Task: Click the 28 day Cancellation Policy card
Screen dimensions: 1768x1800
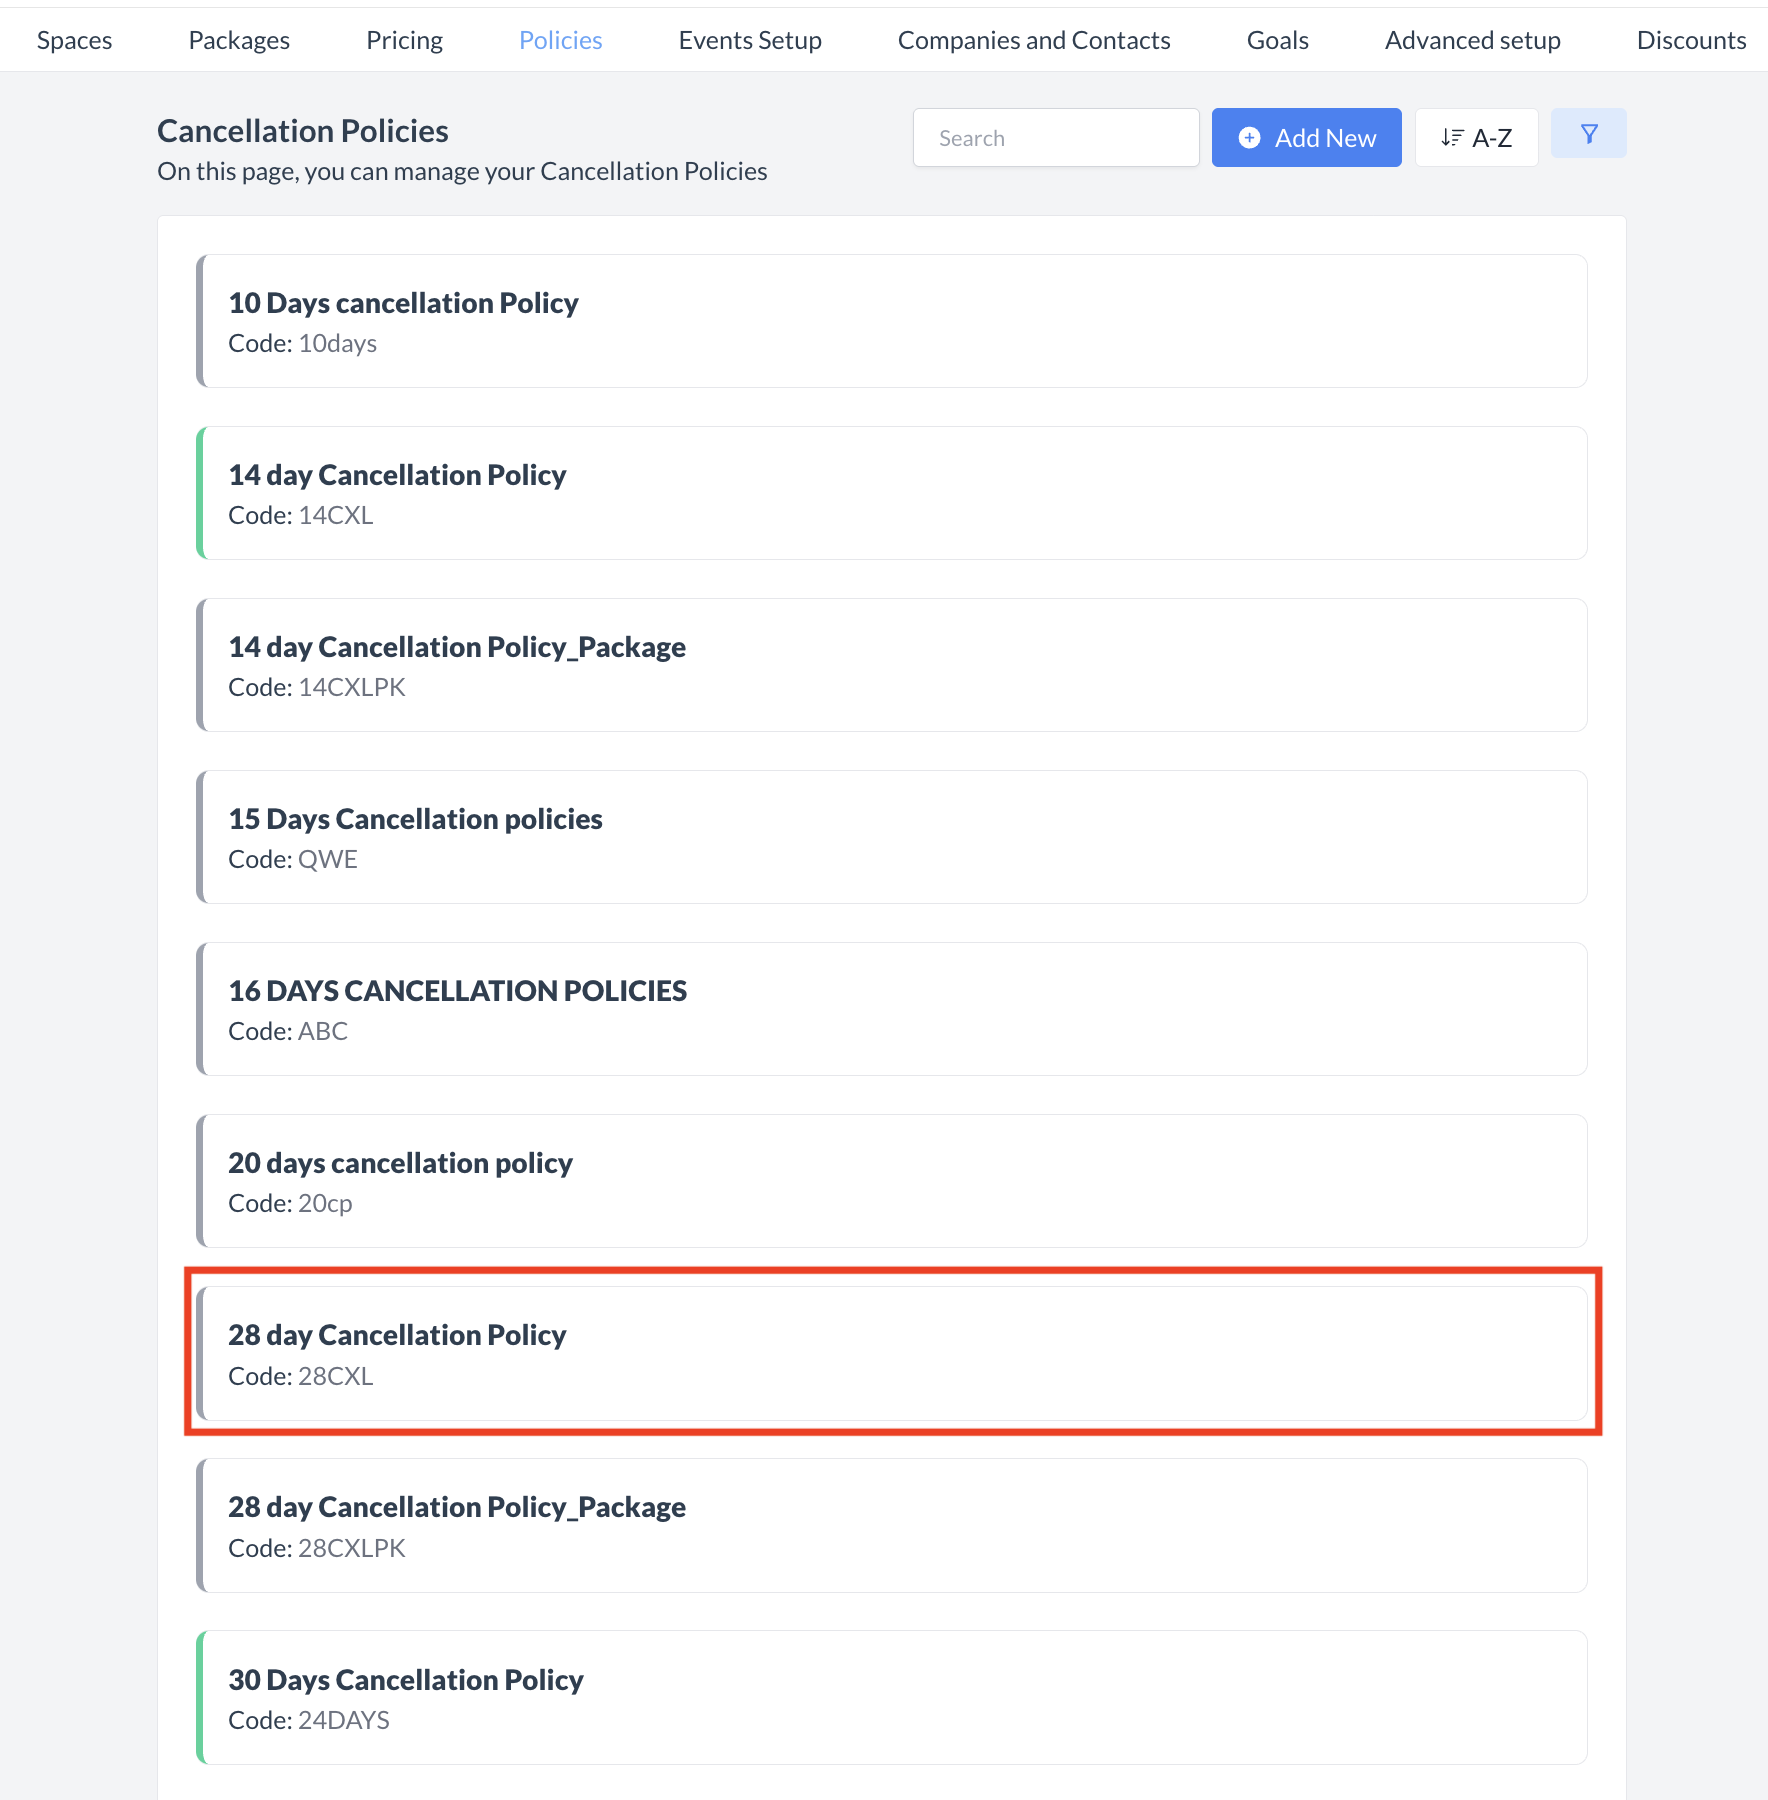Action: 890,1353
